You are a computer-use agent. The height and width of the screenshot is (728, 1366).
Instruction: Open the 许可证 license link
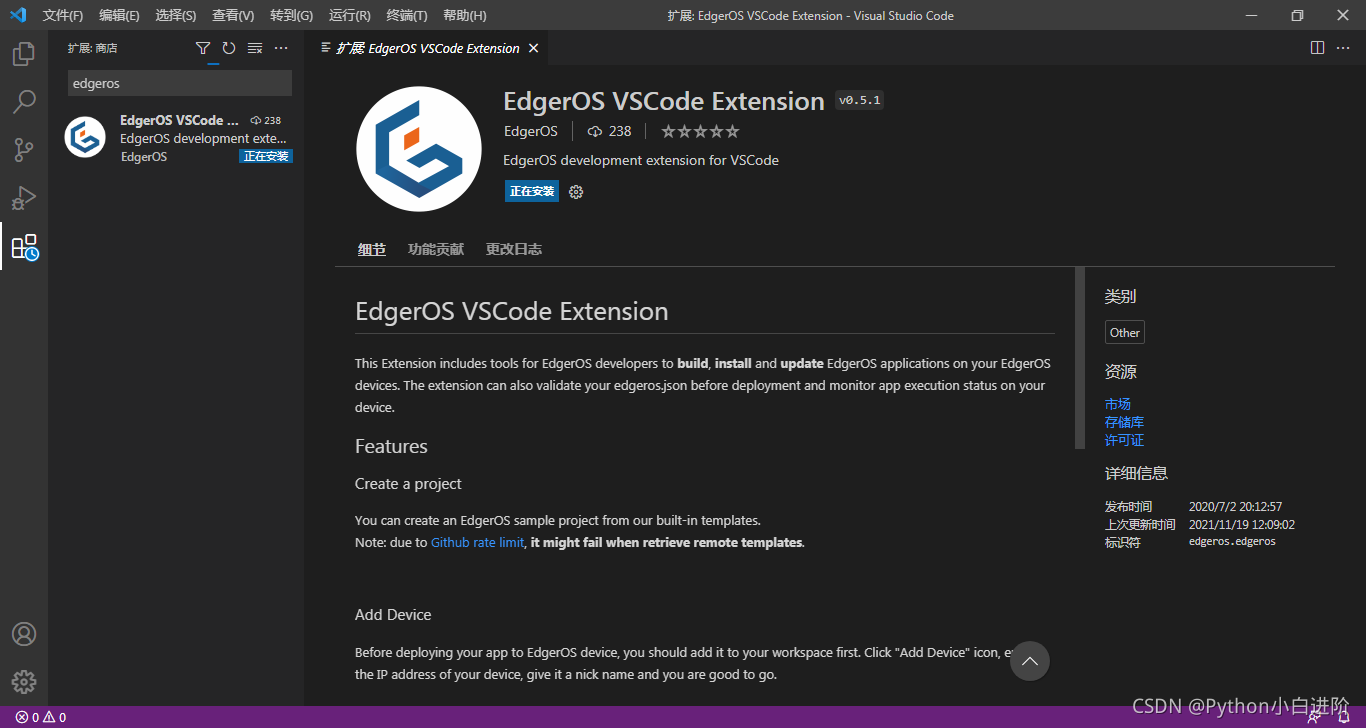(1124, 440)
